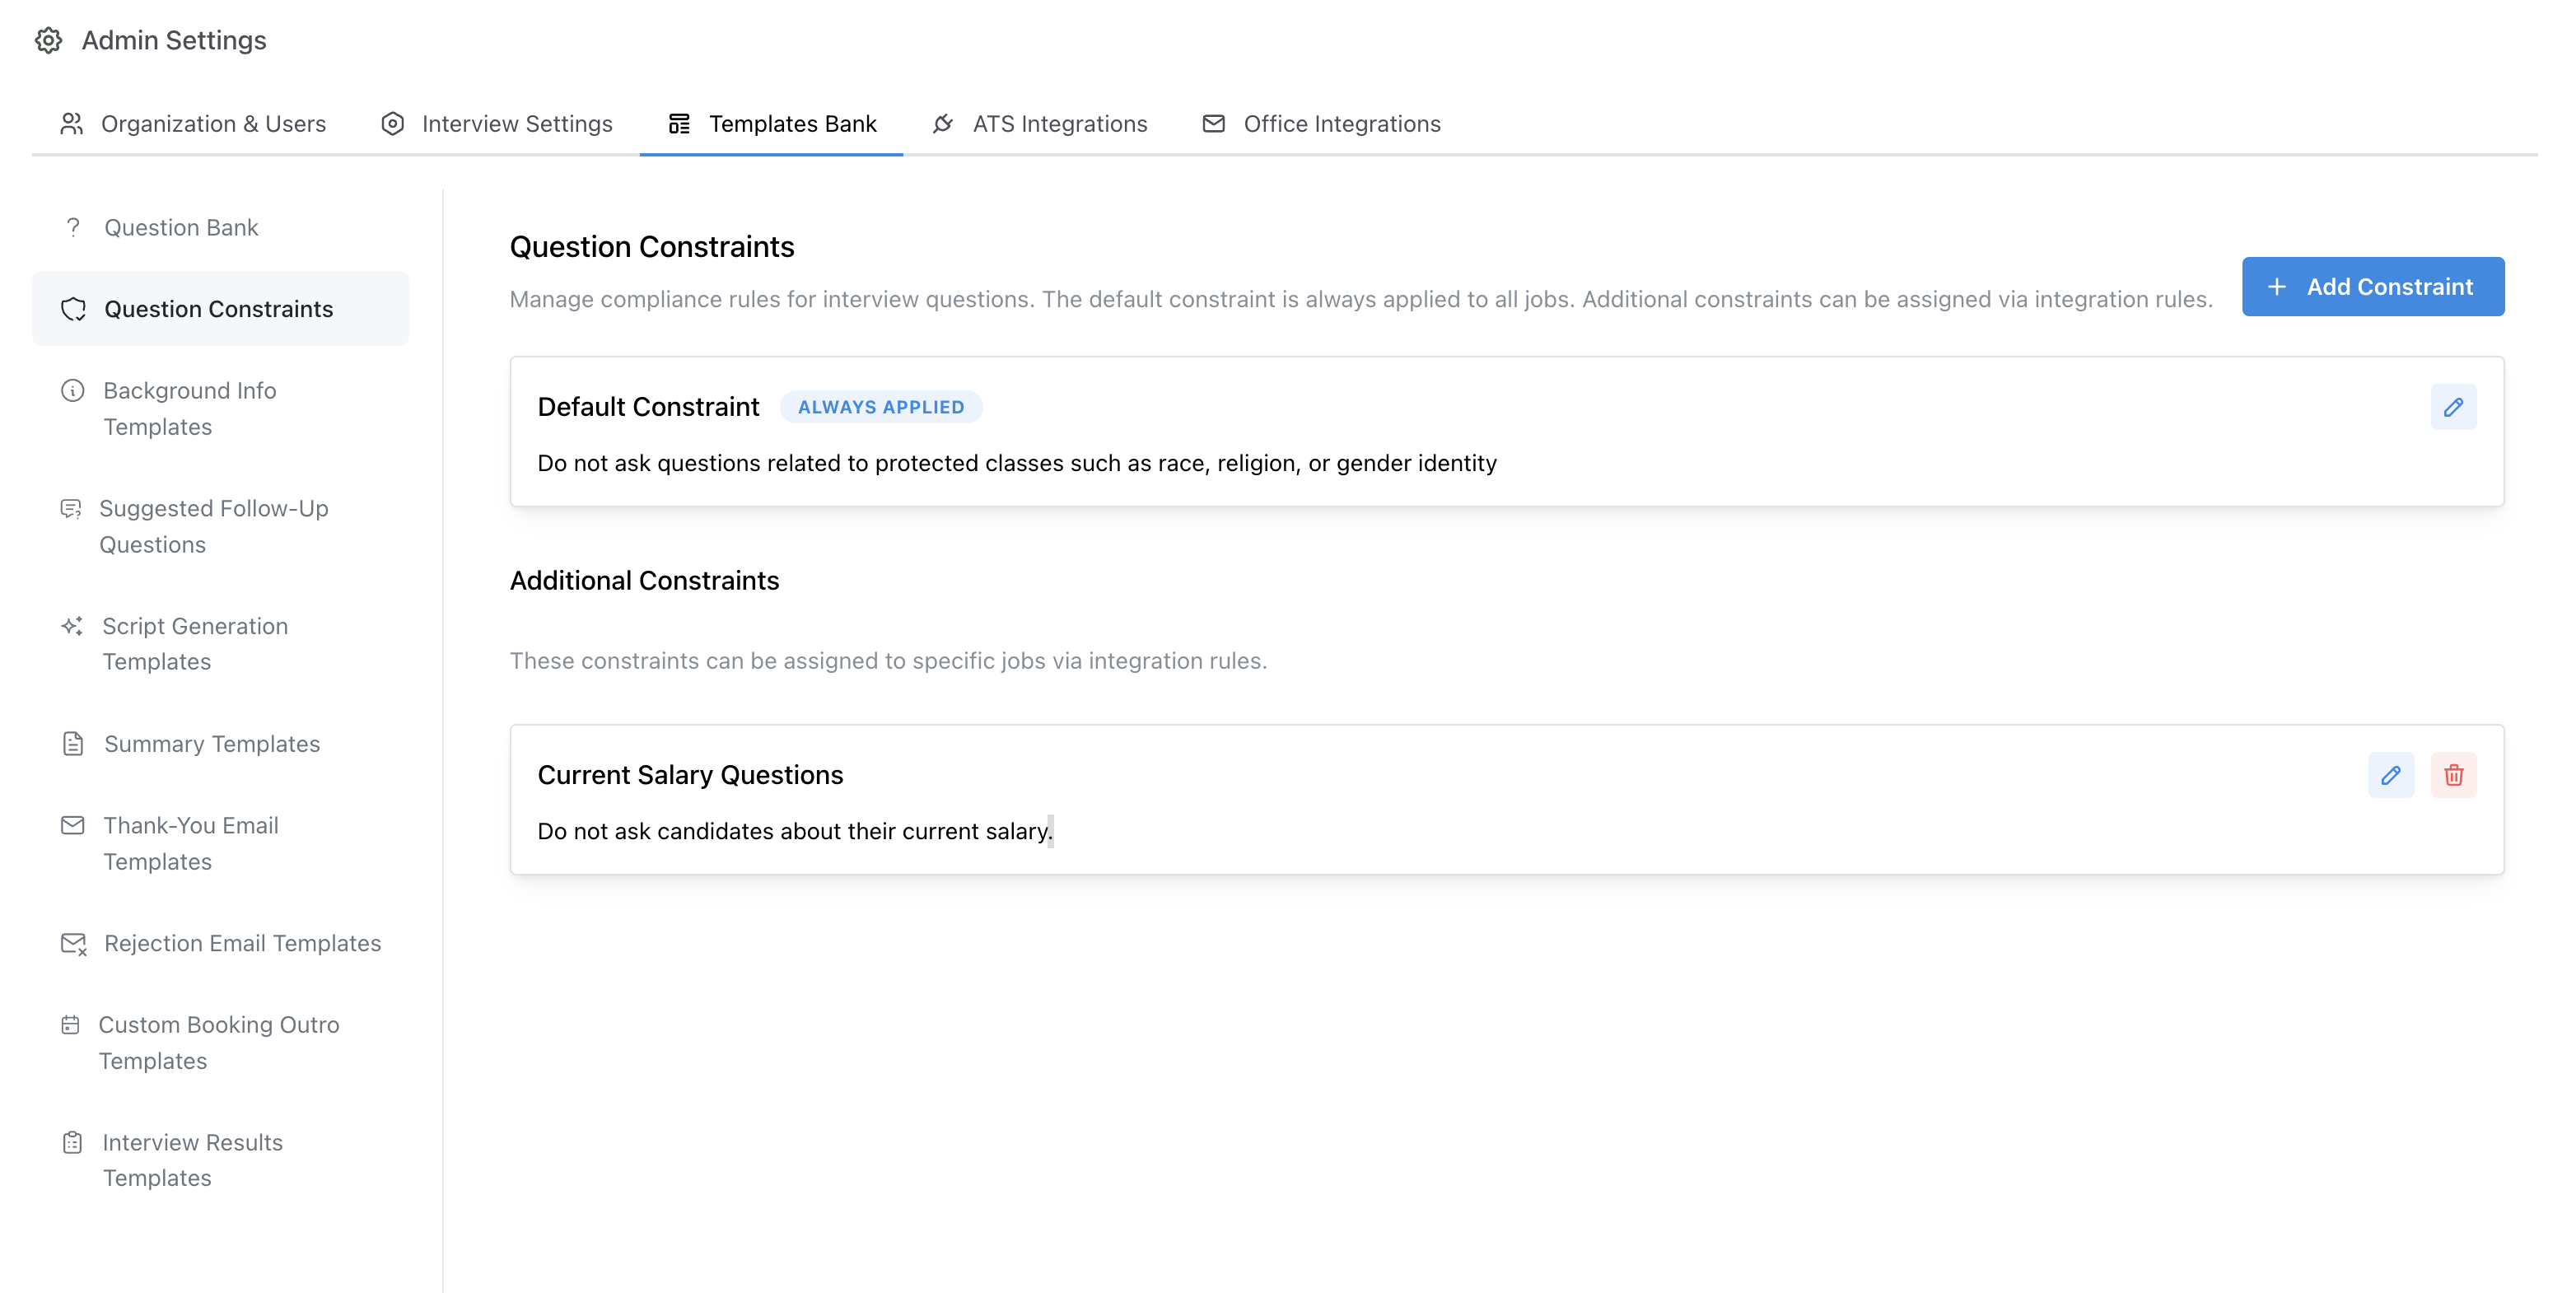Click the edit icon for Current Salary Questions
Viewport: 2576px width, 1293px height.
[2392, 774]
